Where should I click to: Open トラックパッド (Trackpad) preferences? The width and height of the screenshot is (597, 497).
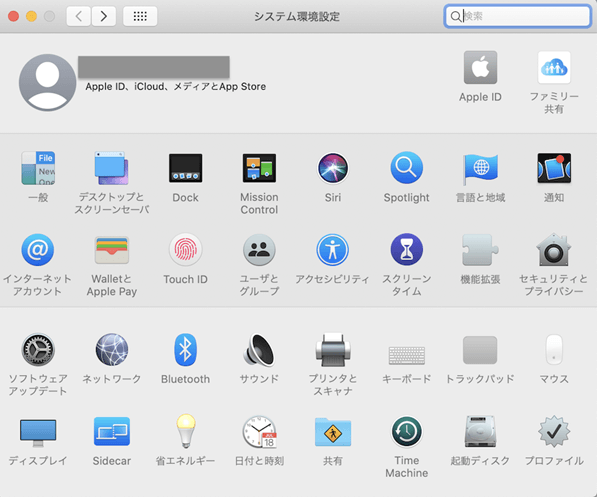tap(480, 350)
